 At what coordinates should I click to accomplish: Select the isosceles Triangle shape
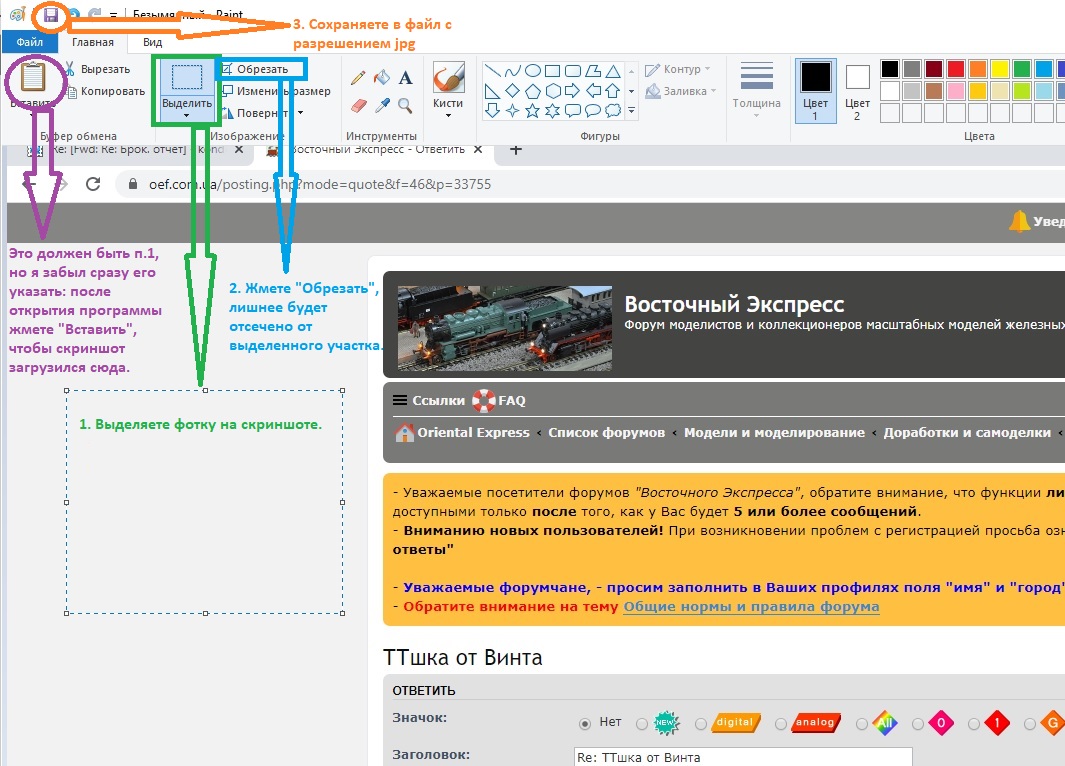[613, 71]
